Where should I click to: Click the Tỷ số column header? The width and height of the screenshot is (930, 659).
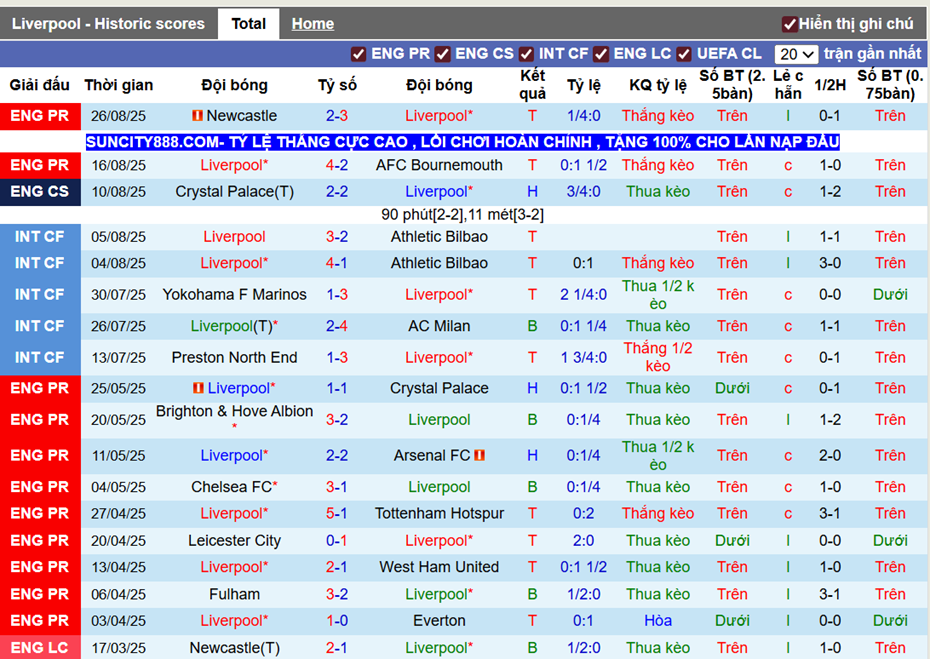[337, 85]
